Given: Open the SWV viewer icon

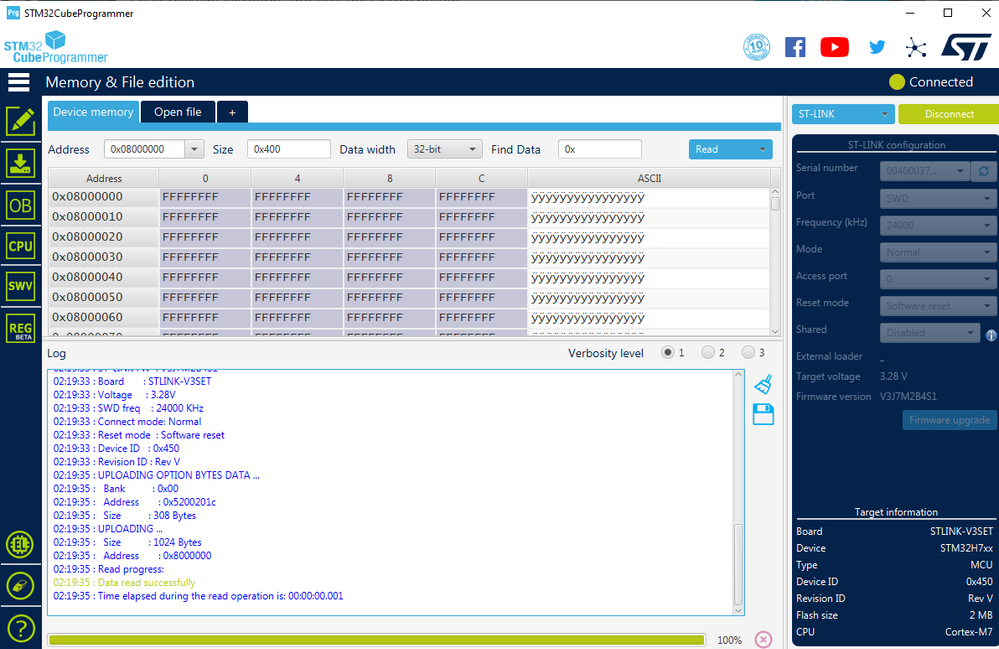Looking at the screenshot, I should pyautogui.click(x=20, y=286).
